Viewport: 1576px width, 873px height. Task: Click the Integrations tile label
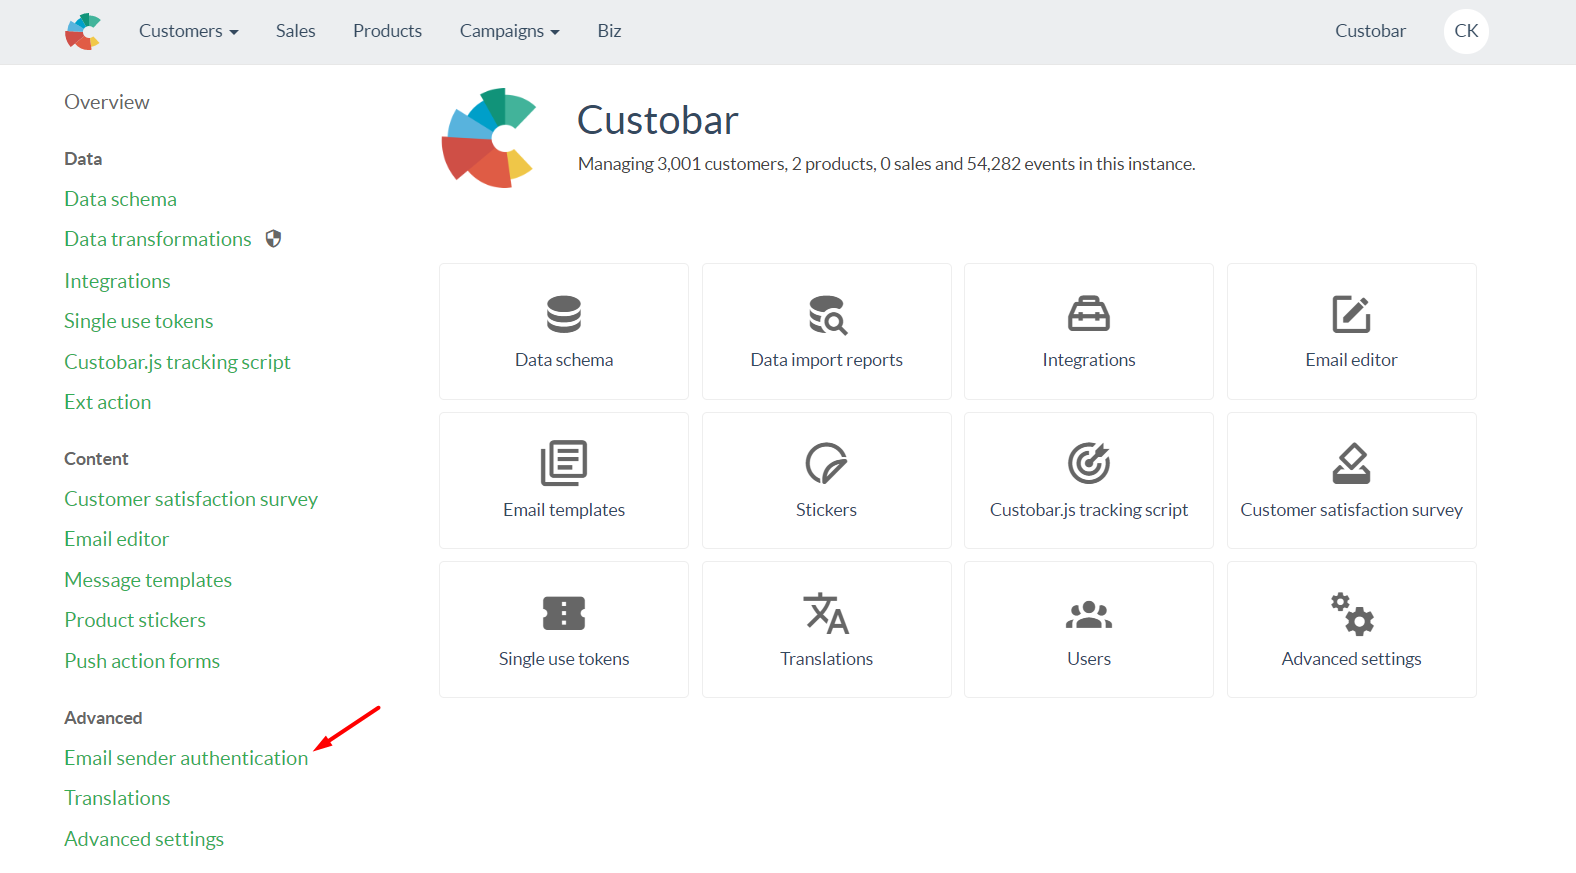[1089, 360]
